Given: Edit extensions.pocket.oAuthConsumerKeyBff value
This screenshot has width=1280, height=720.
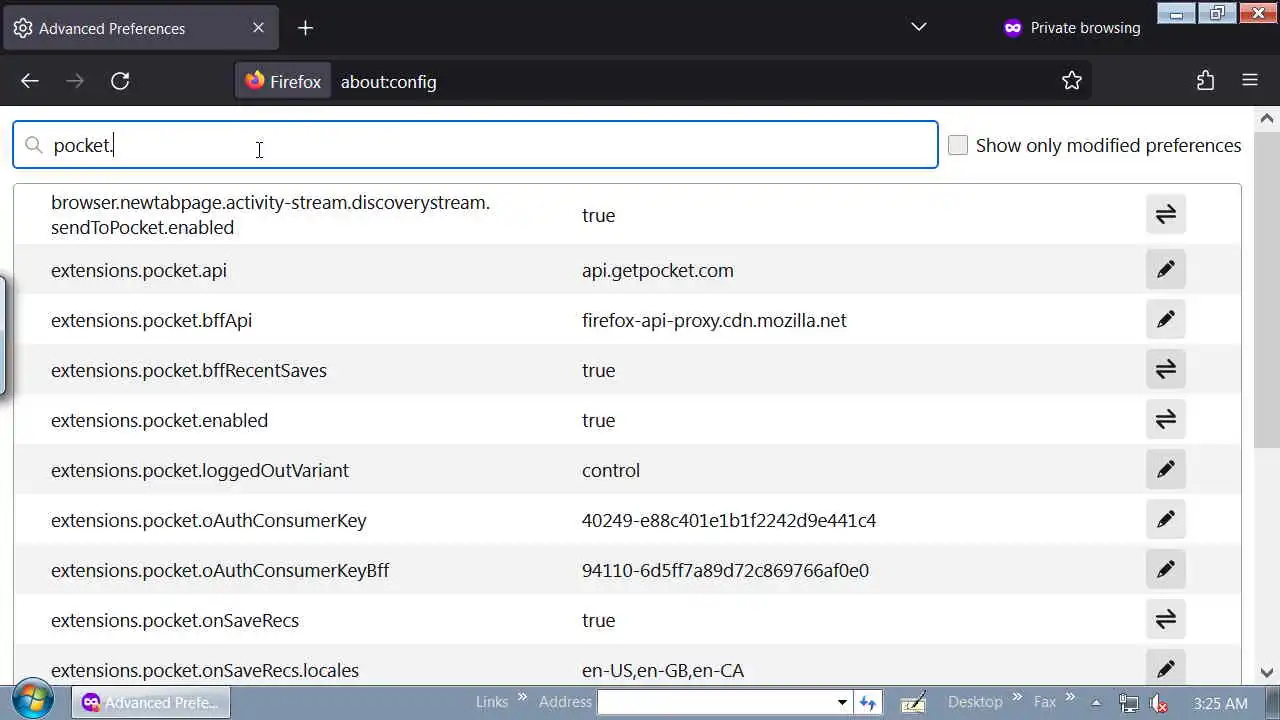Looking at the screenshot, I should [1166, 569].
